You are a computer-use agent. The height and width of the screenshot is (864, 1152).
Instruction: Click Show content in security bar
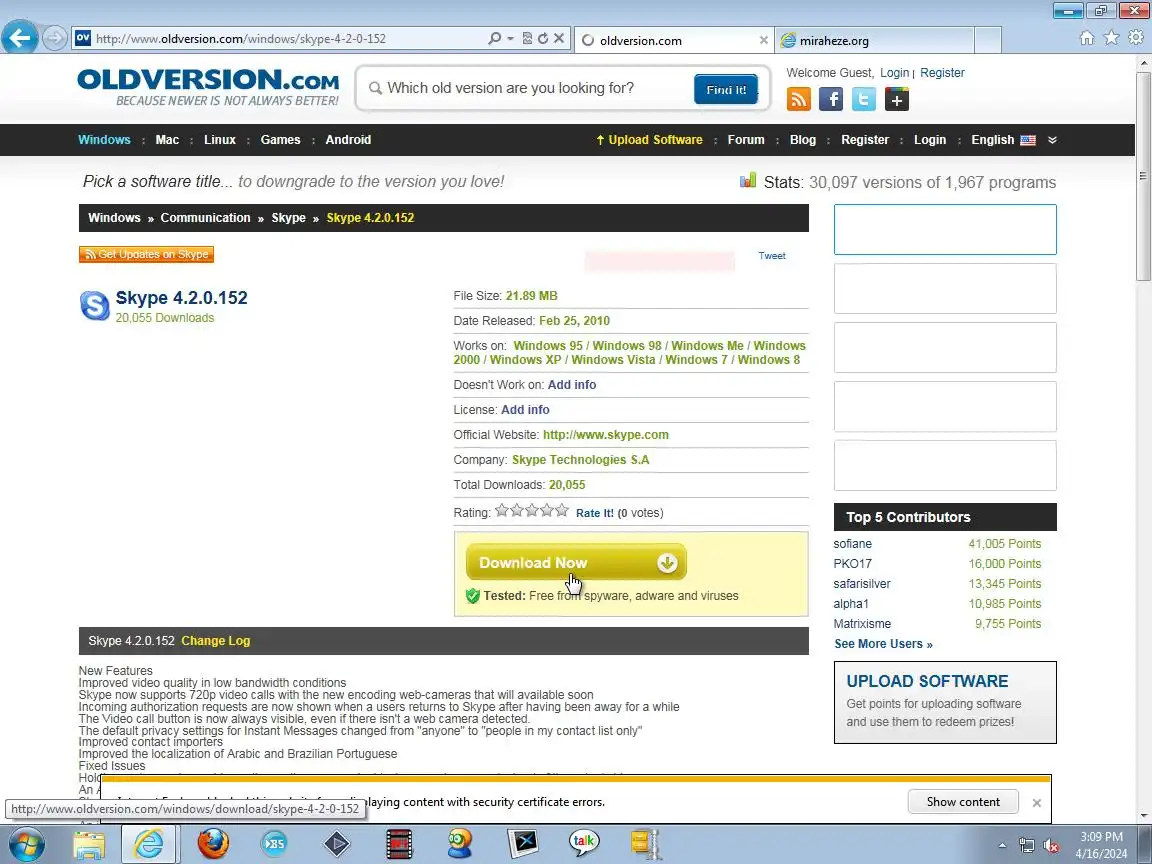962,802
